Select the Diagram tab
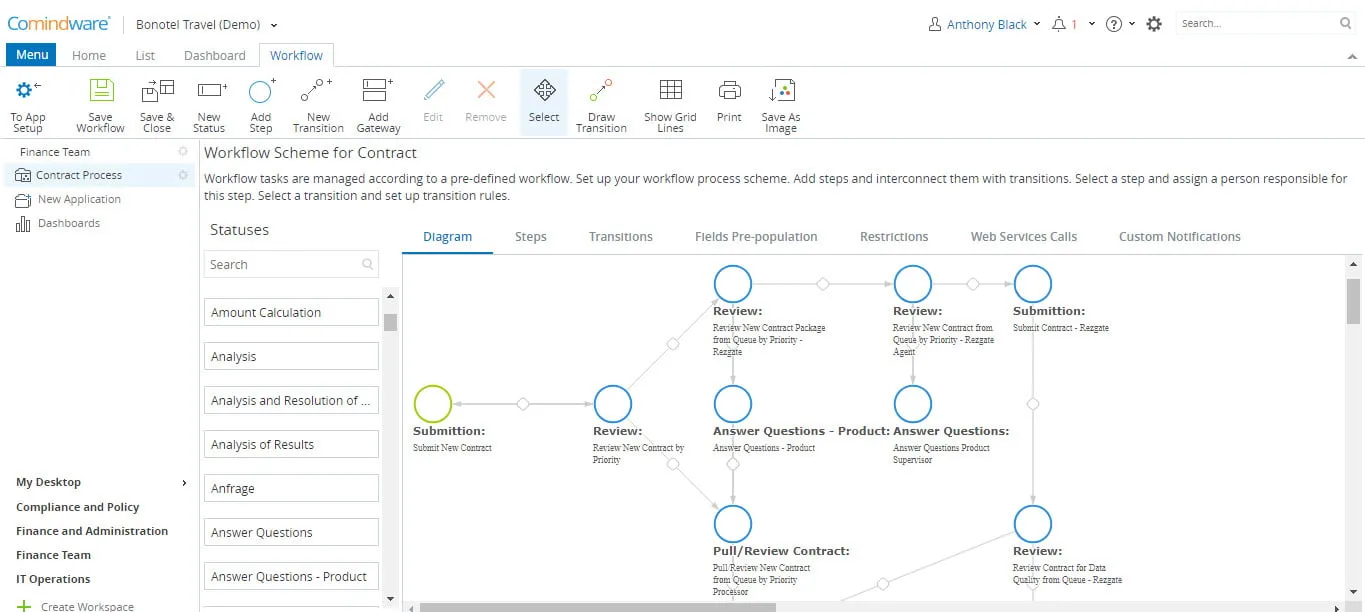The image size is (1365, 612). click(x=447, y=237)
